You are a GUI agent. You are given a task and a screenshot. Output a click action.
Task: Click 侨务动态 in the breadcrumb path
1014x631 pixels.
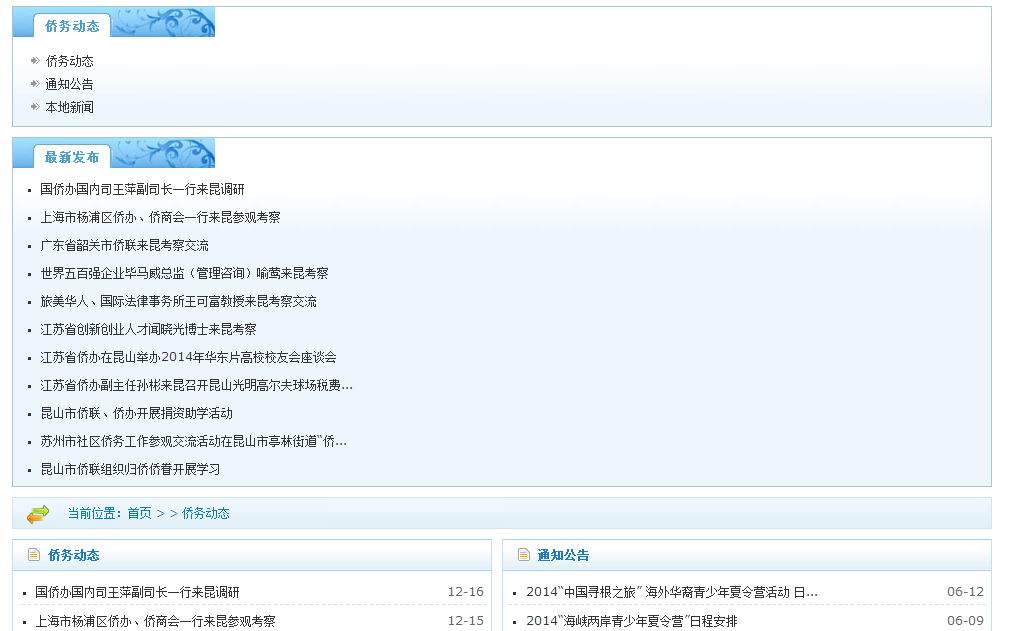click(205, 513)
